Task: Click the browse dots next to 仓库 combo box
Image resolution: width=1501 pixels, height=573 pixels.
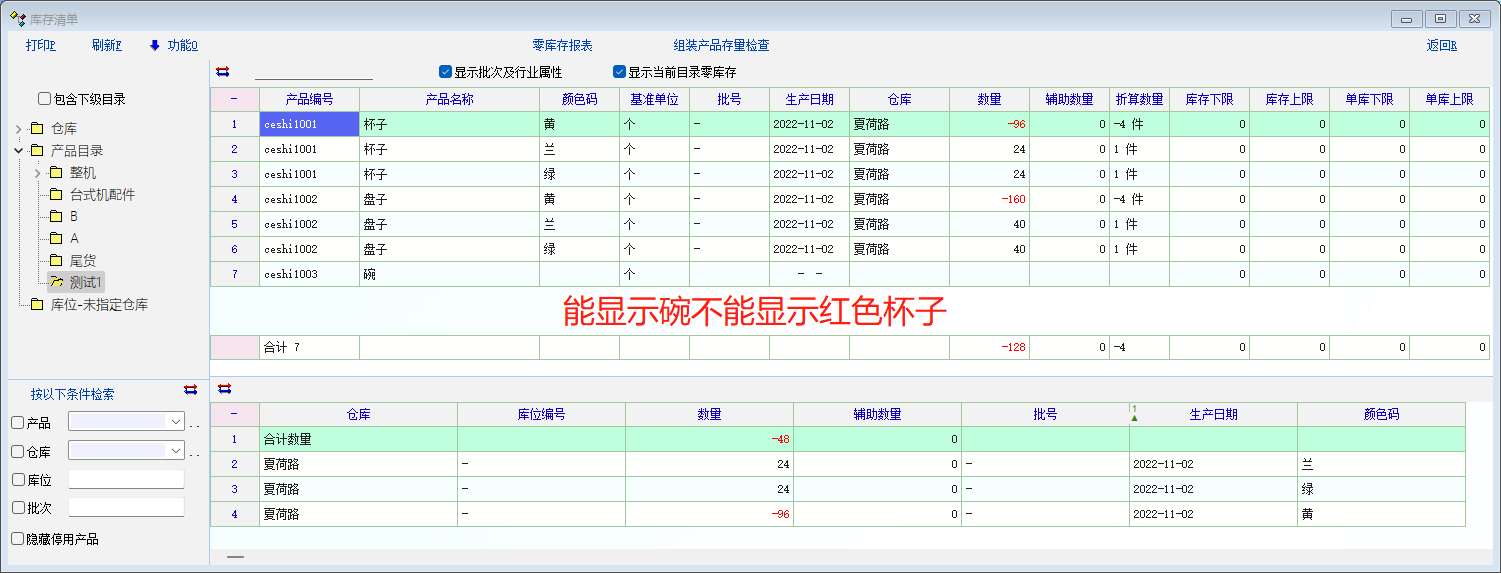Action: click(x=194, y=453)
